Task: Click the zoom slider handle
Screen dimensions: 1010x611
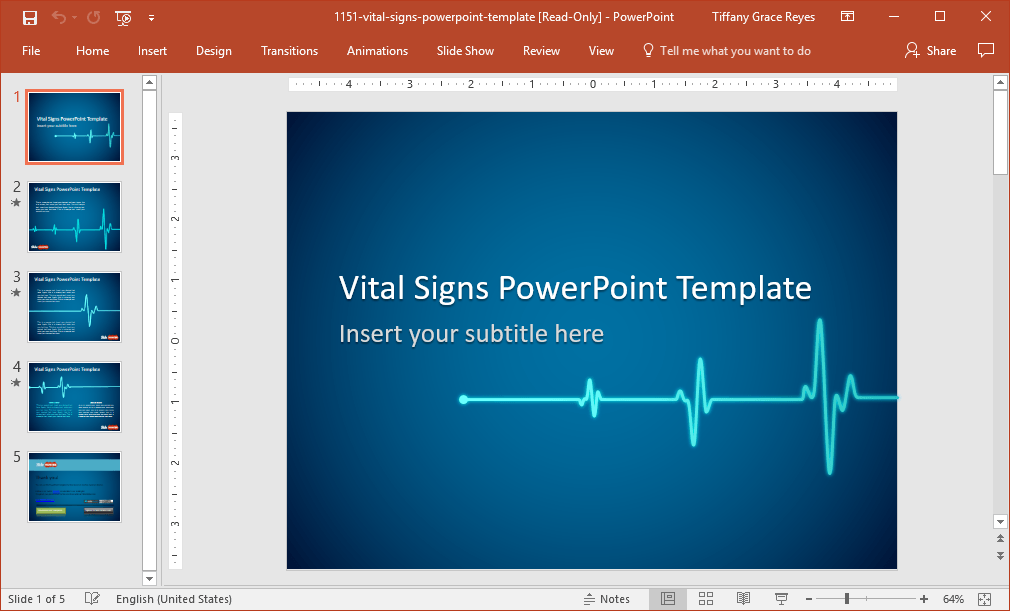Action: click(x=847, y=599)
